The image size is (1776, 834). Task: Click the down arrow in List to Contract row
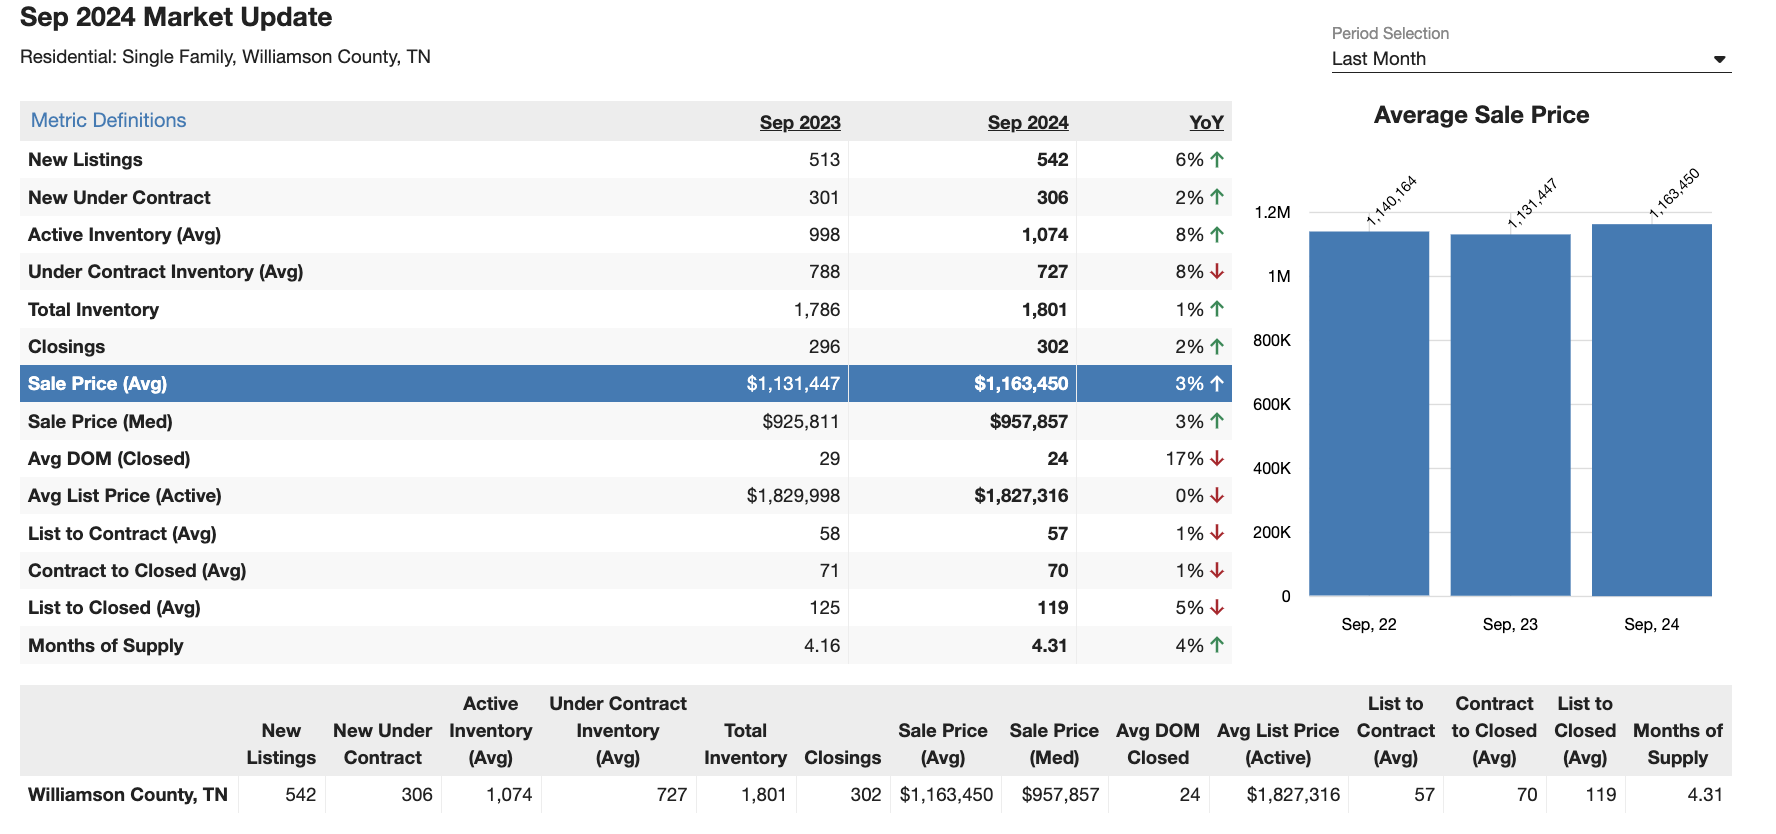click(1217, 533)
